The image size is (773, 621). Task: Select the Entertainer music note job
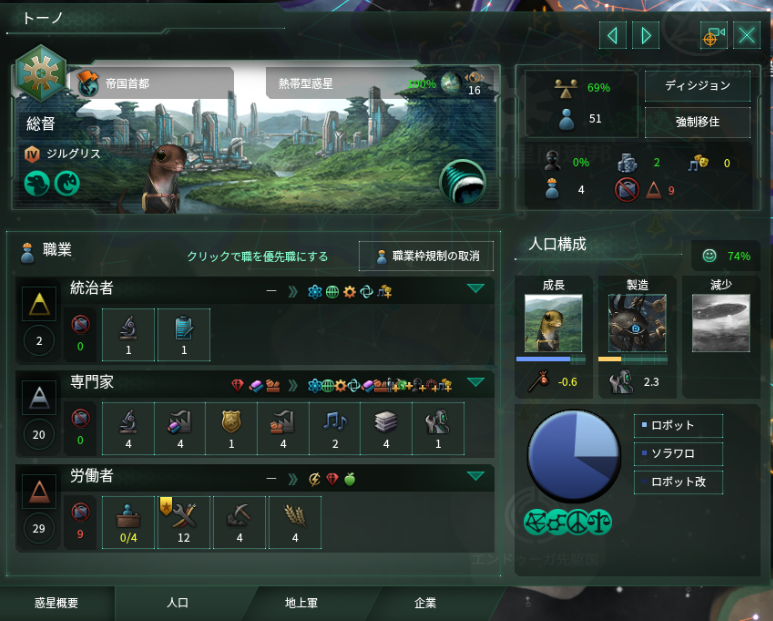[x=335, y=428]
